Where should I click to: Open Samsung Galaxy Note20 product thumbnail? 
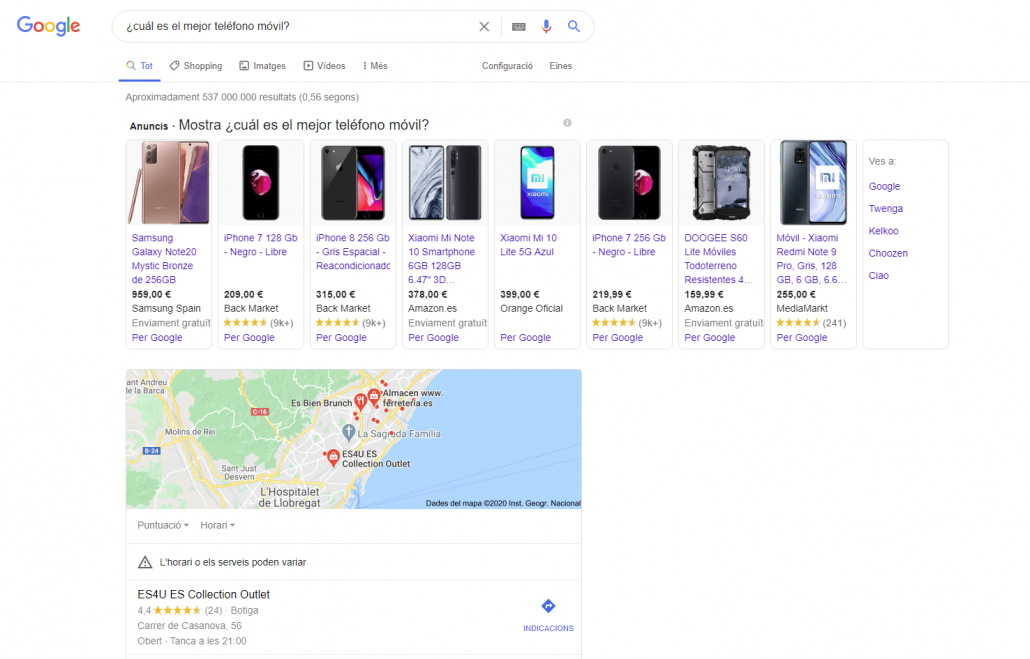(168, 182)
